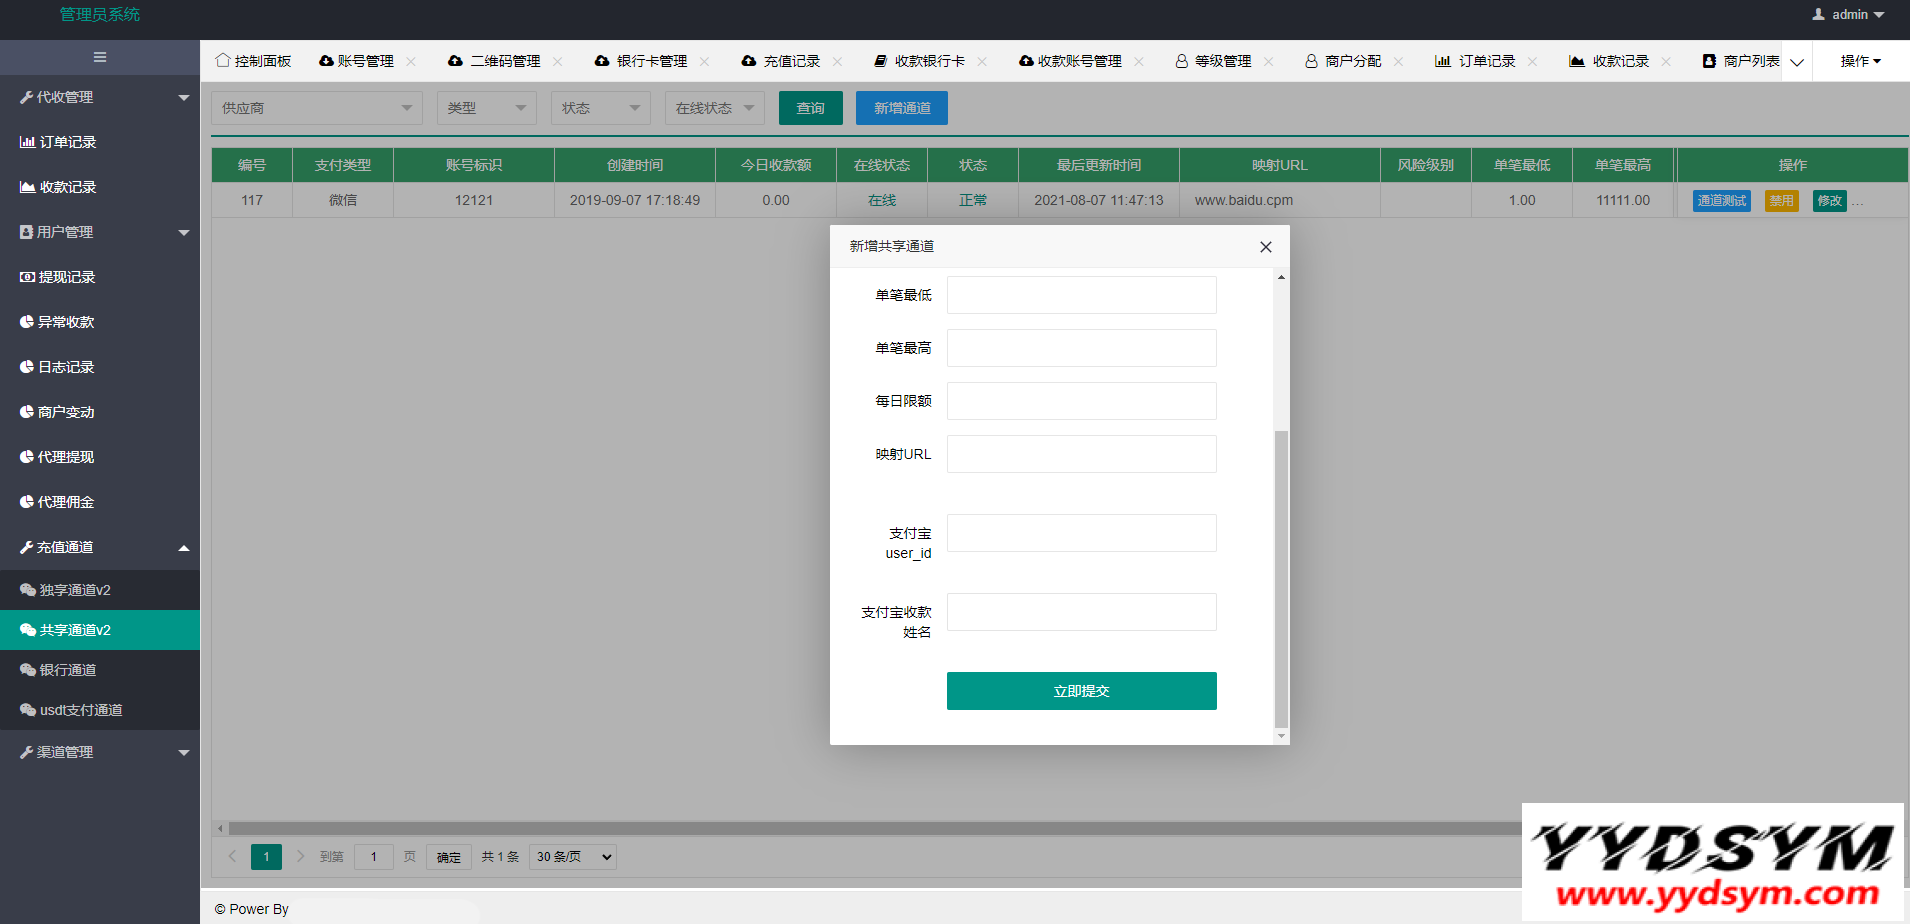Open the 状态 filter dropdown

coord(601,108)
